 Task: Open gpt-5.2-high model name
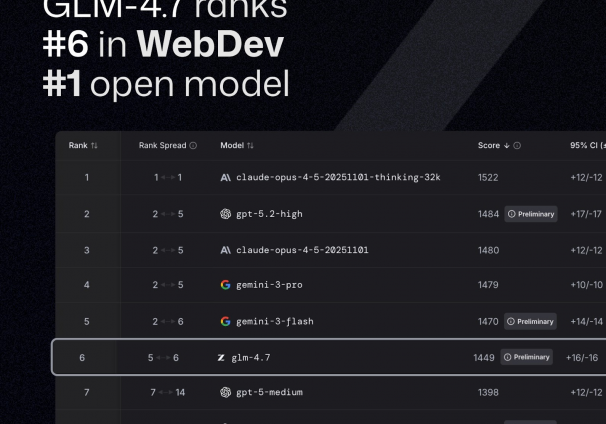(269, 214)
